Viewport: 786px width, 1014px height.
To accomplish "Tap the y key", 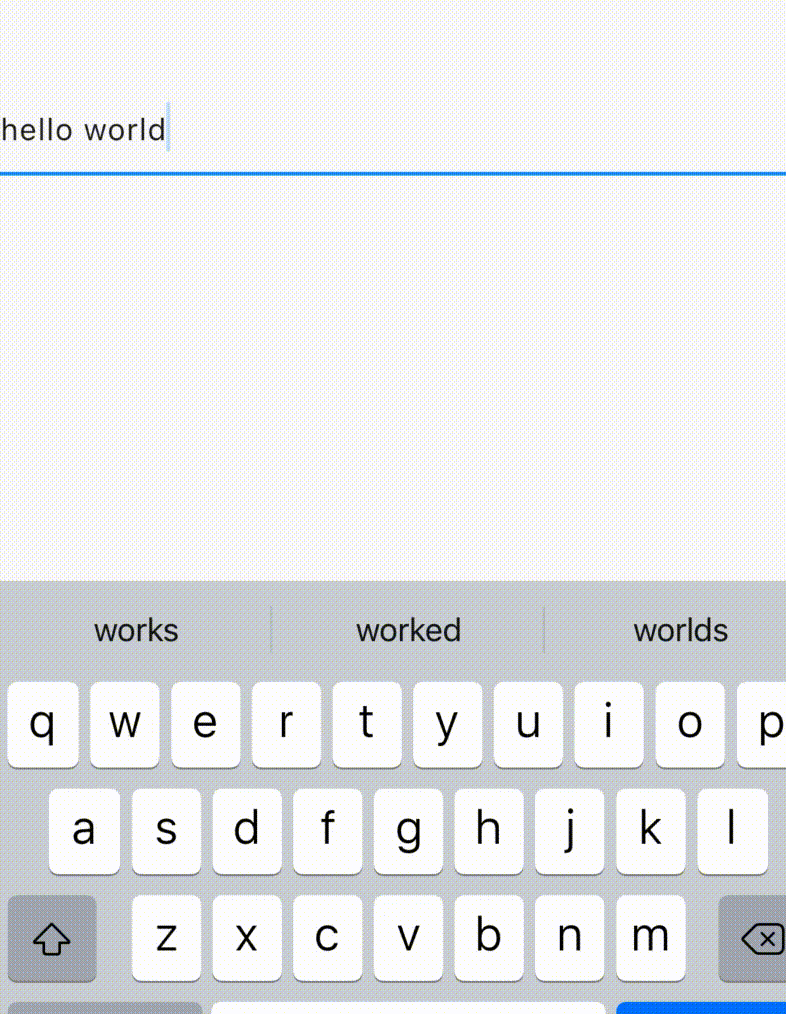I will pos(447,724).
